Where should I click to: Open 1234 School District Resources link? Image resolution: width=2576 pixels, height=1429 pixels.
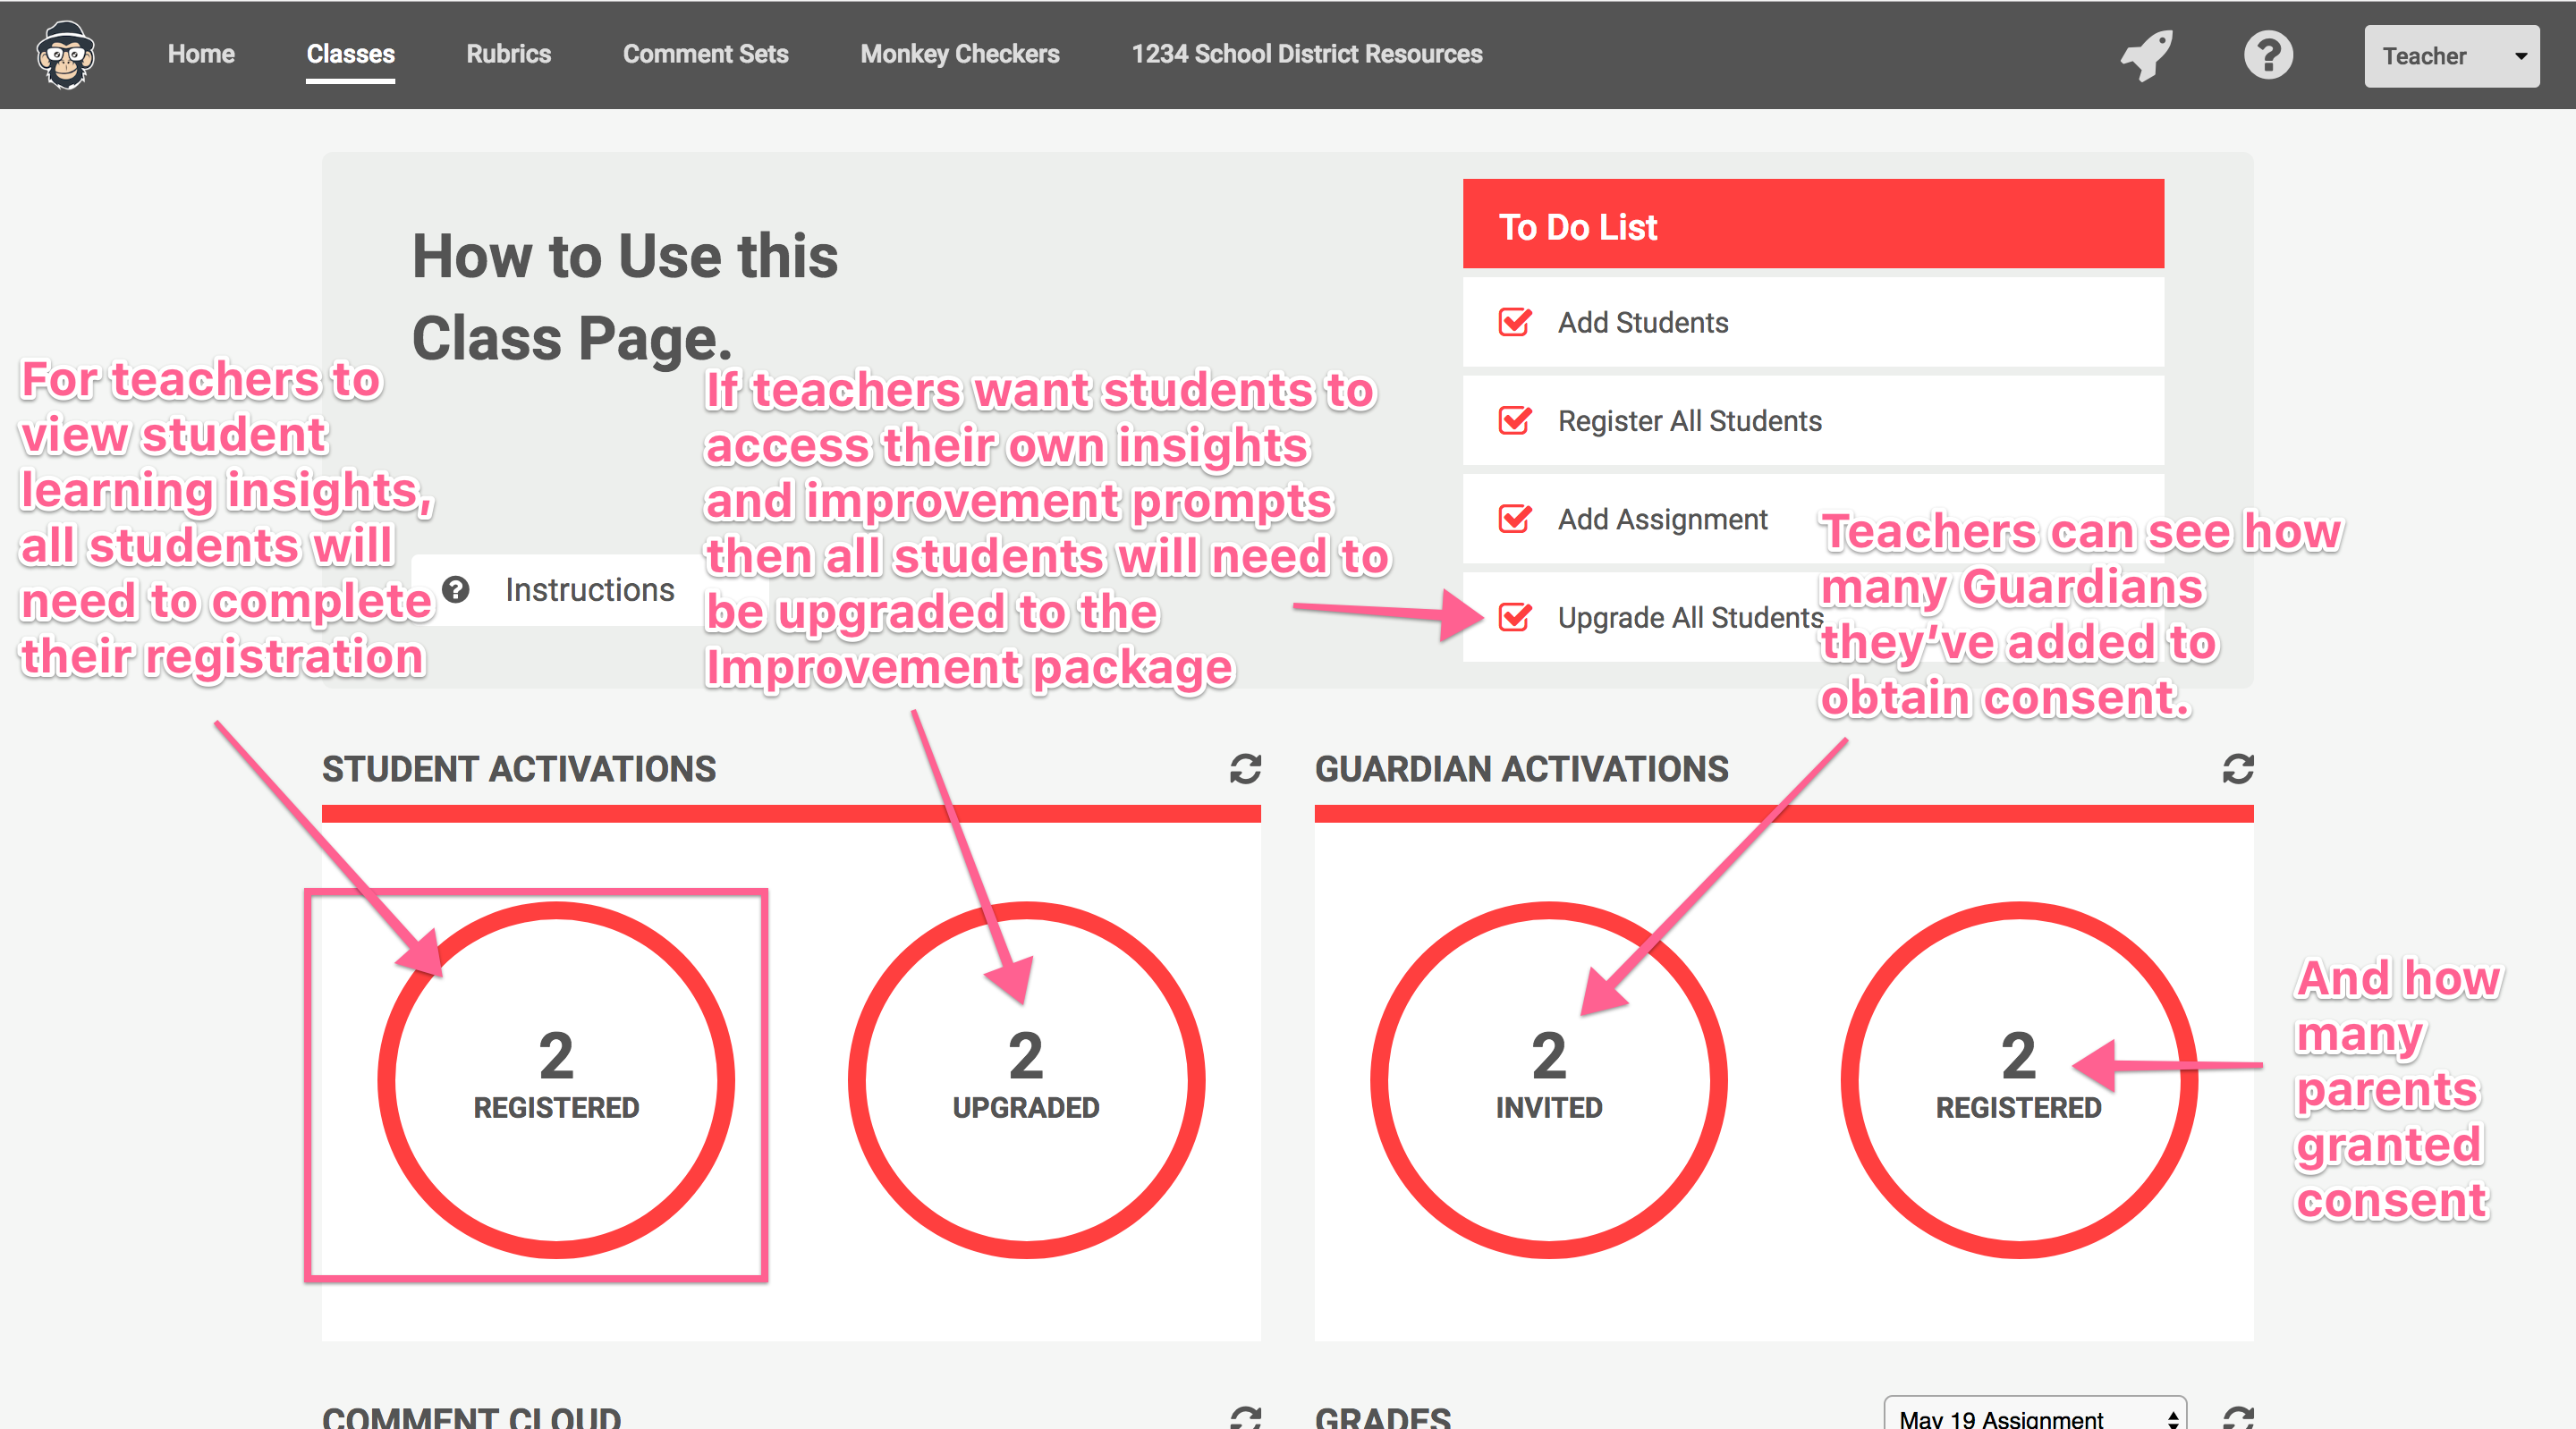point(1306,54)
